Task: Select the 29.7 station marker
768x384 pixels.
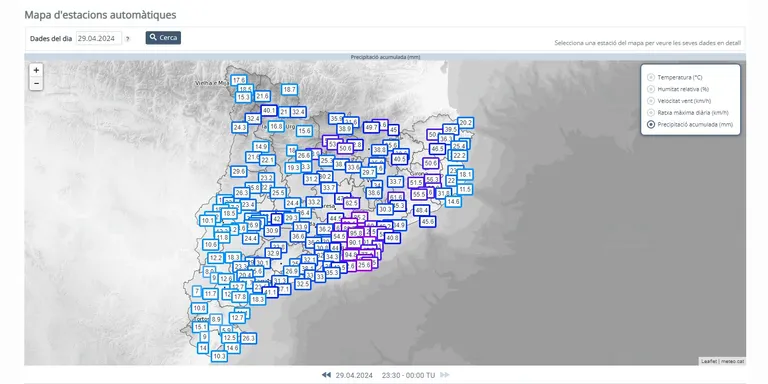Action: point(368,172)
